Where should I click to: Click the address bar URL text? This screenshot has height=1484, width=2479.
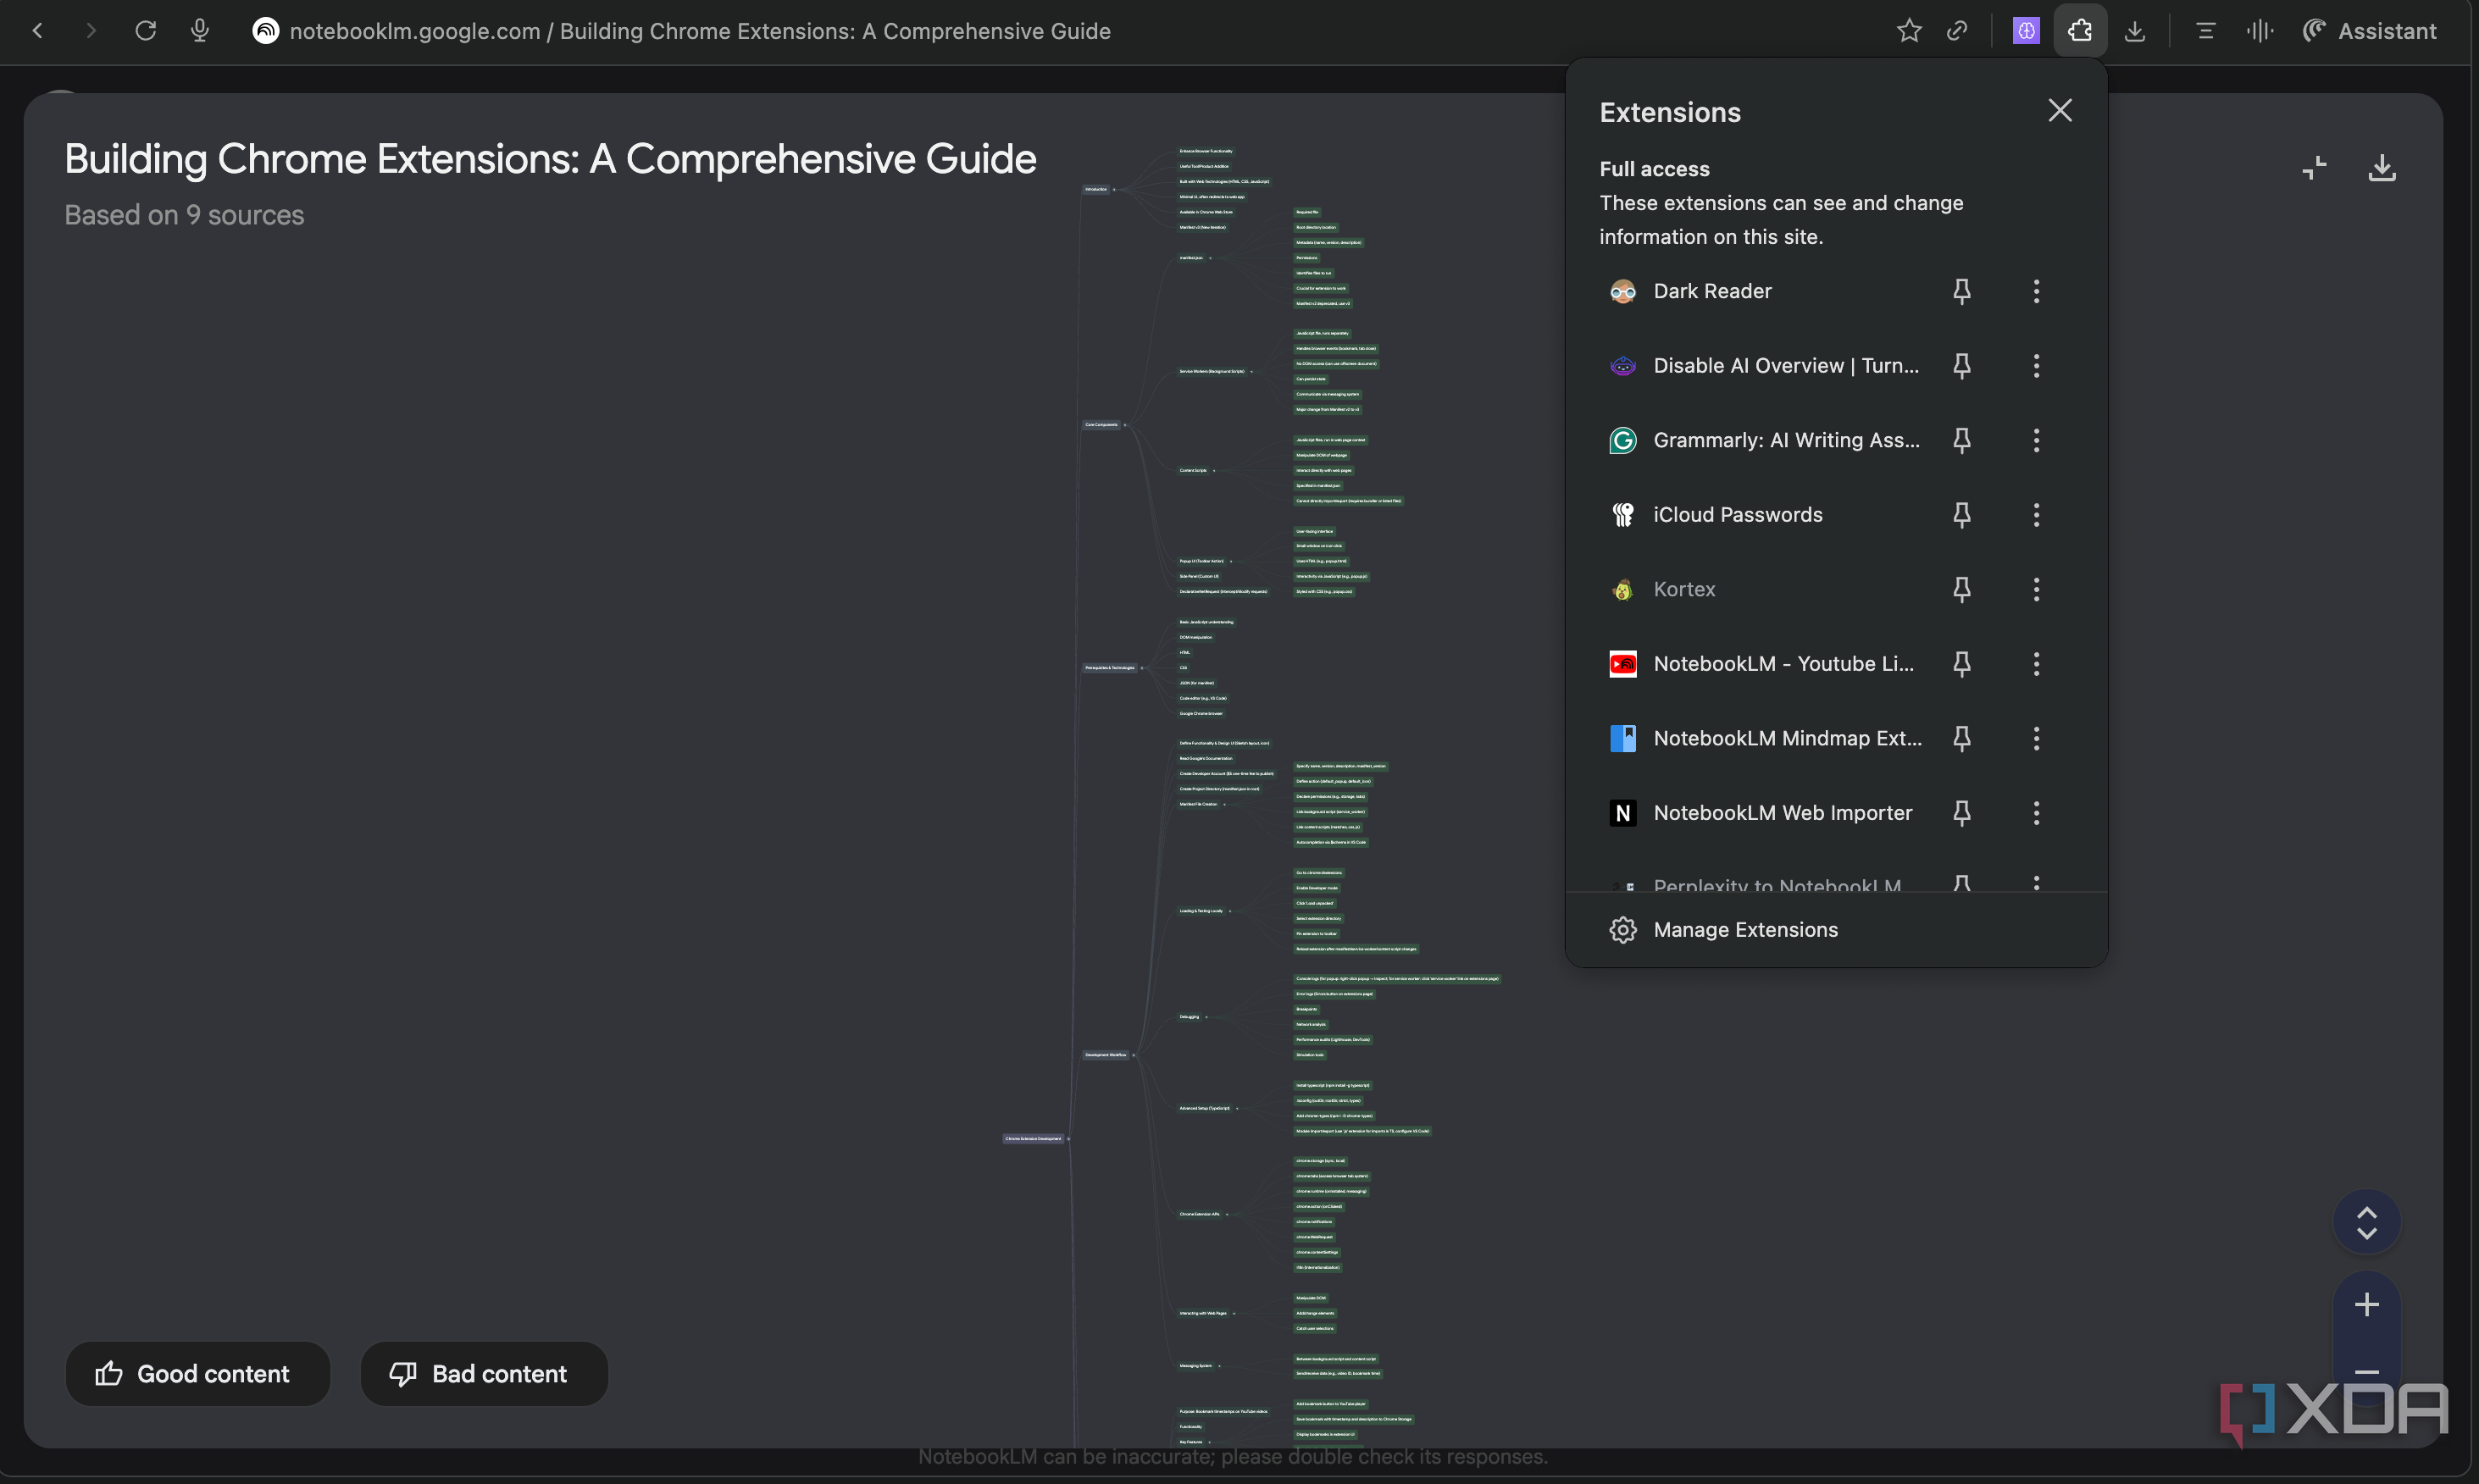[x=700, y=31]
